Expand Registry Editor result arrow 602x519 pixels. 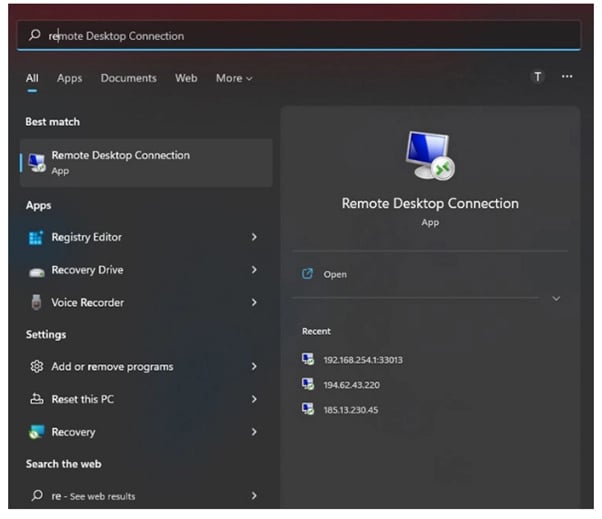pos(254,237)
